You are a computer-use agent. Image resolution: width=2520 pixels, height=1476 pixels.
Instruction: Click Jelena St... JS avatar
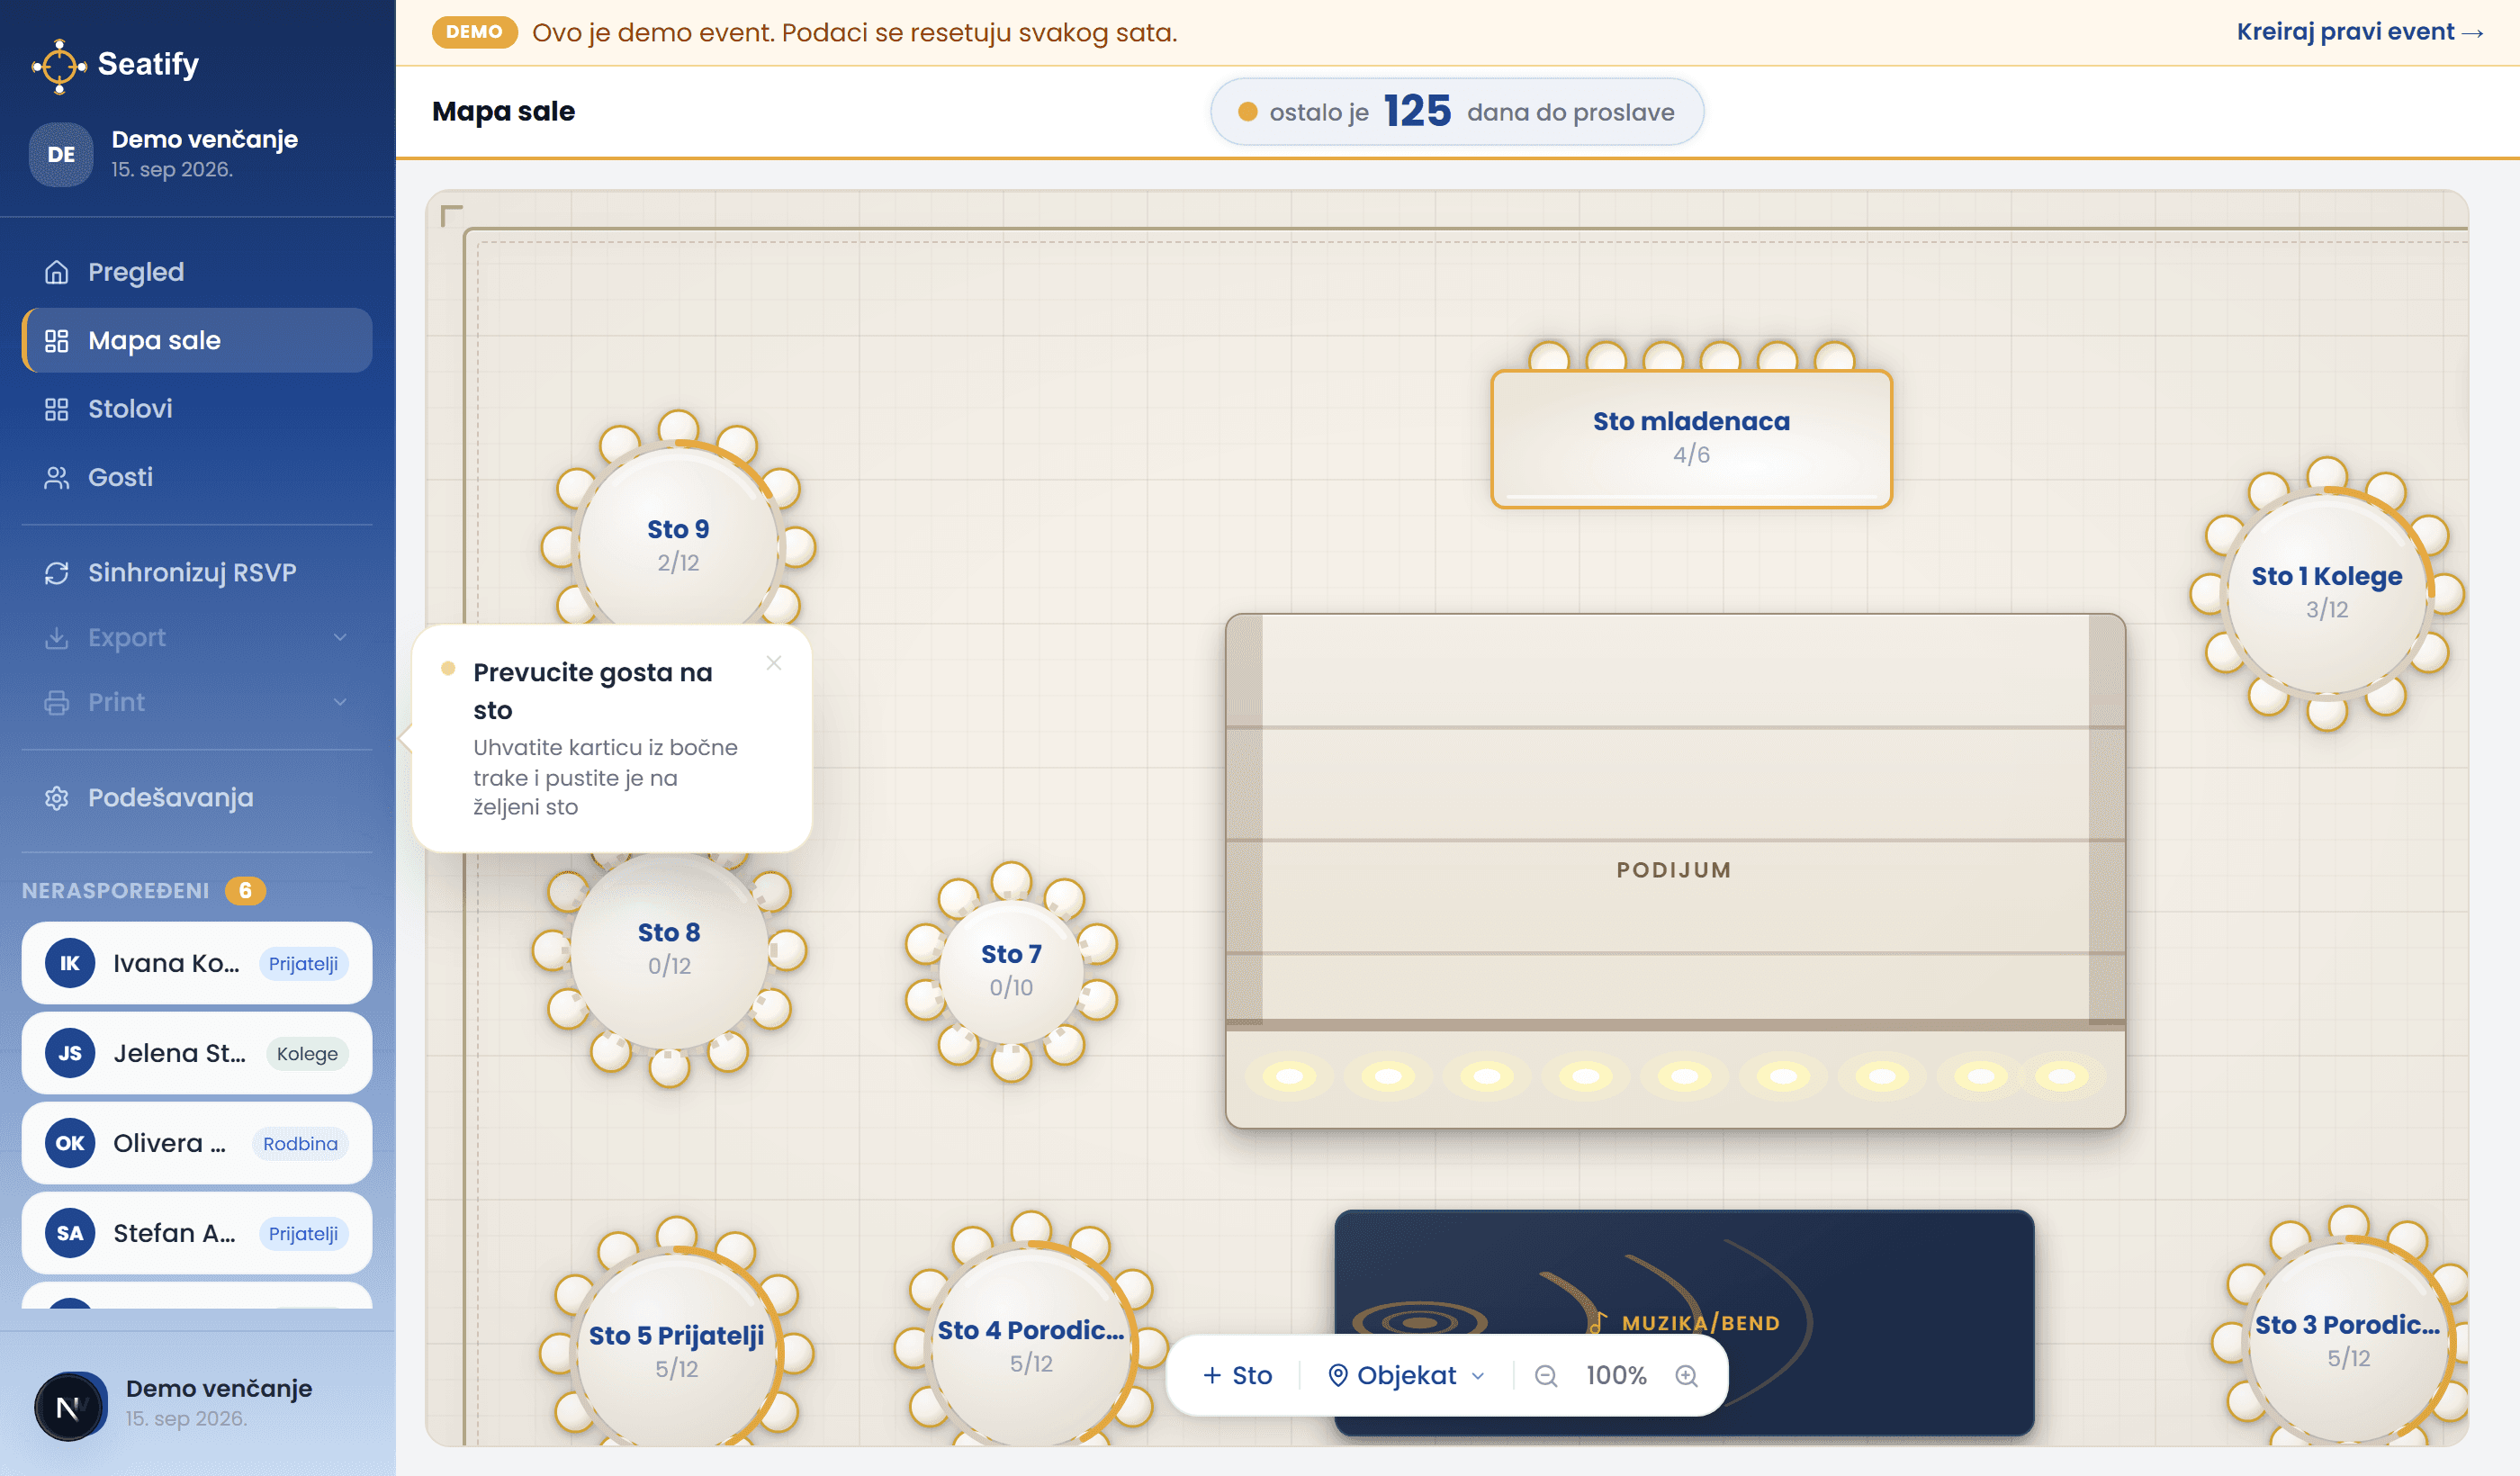click(70, 1053)
